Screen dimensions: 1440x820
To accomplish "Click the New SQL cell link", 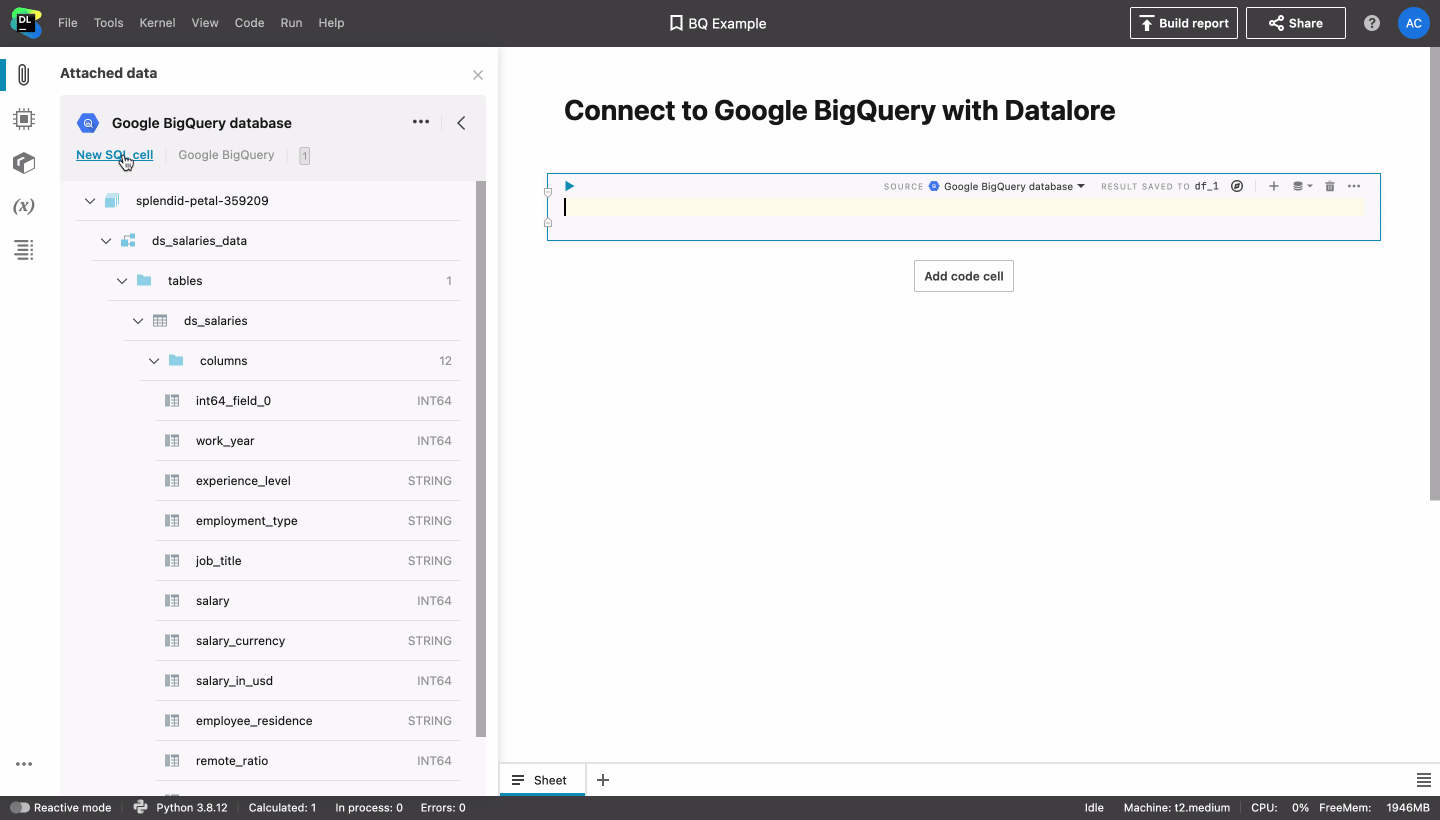I will pos(114,155).
